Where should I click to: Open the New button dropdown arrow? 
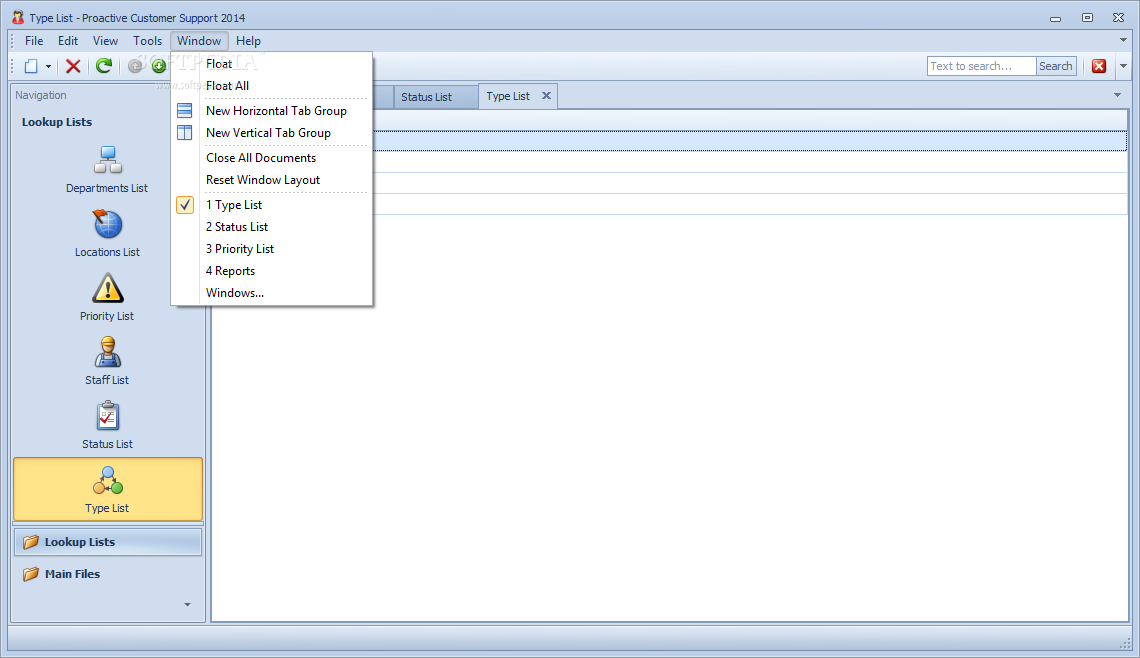48,66
